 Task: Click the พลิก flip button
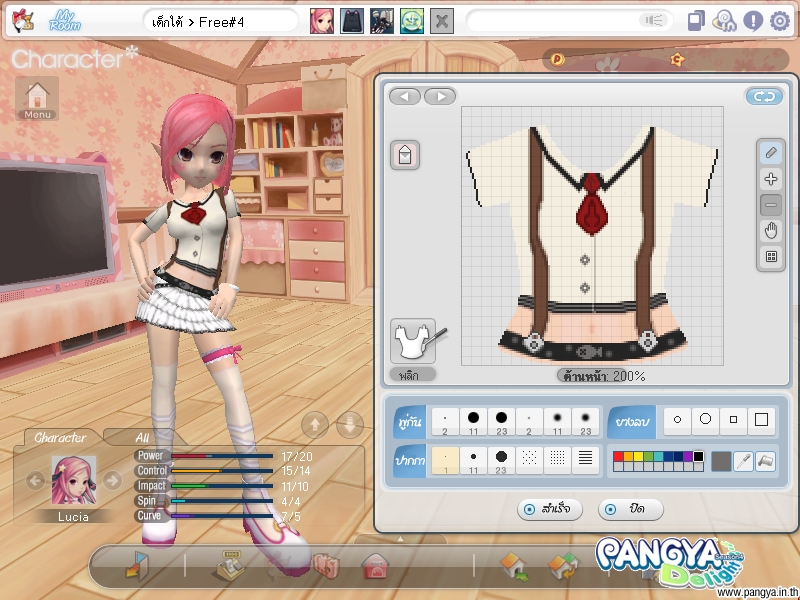[x=413, y=375]
